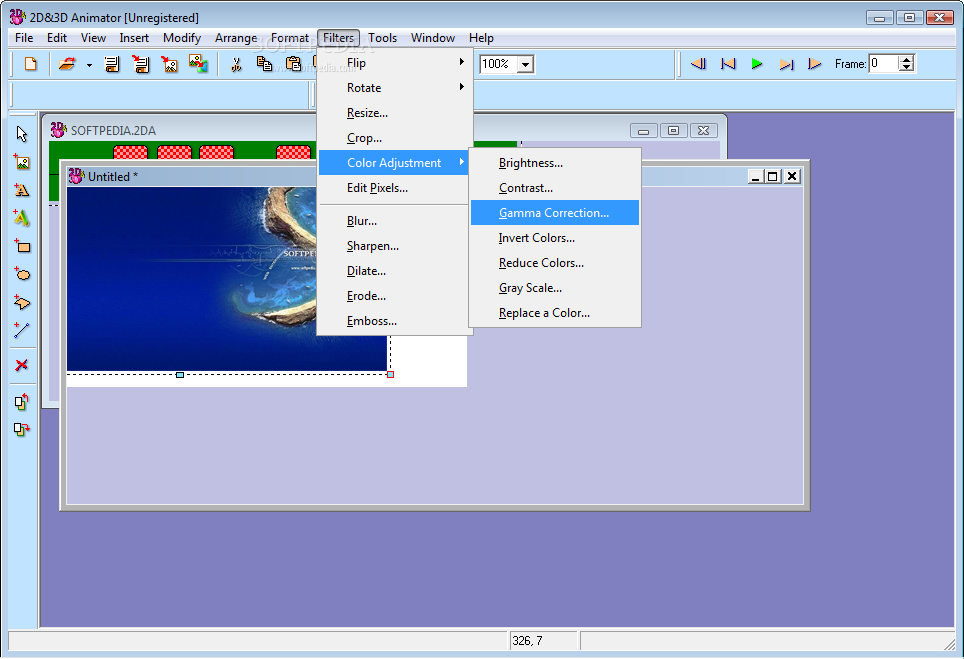
Task: Click the red X delete tool
Action: 22,365
